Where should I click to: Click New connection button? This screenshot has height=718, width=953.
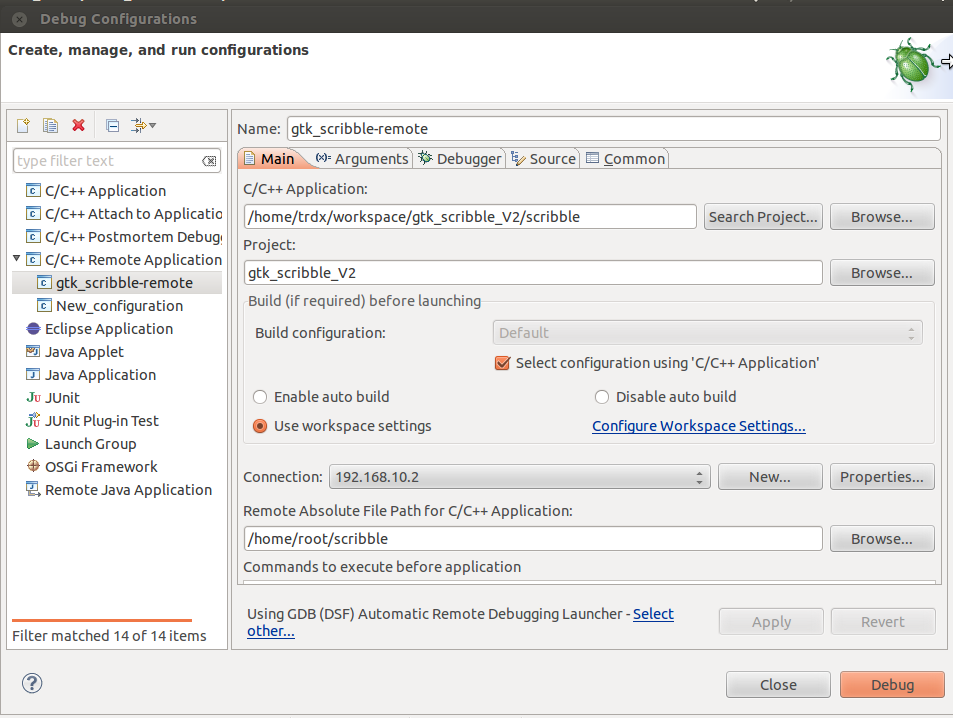[770, 477]
